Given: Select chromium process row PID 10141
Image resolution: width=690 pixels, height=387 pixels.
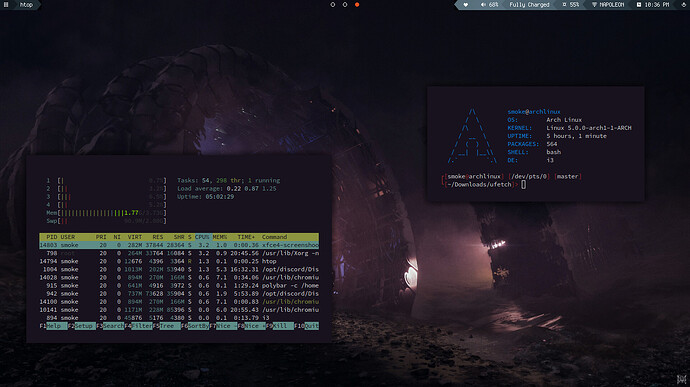Looking at the screenshot, I should click(x=179, y=310).
